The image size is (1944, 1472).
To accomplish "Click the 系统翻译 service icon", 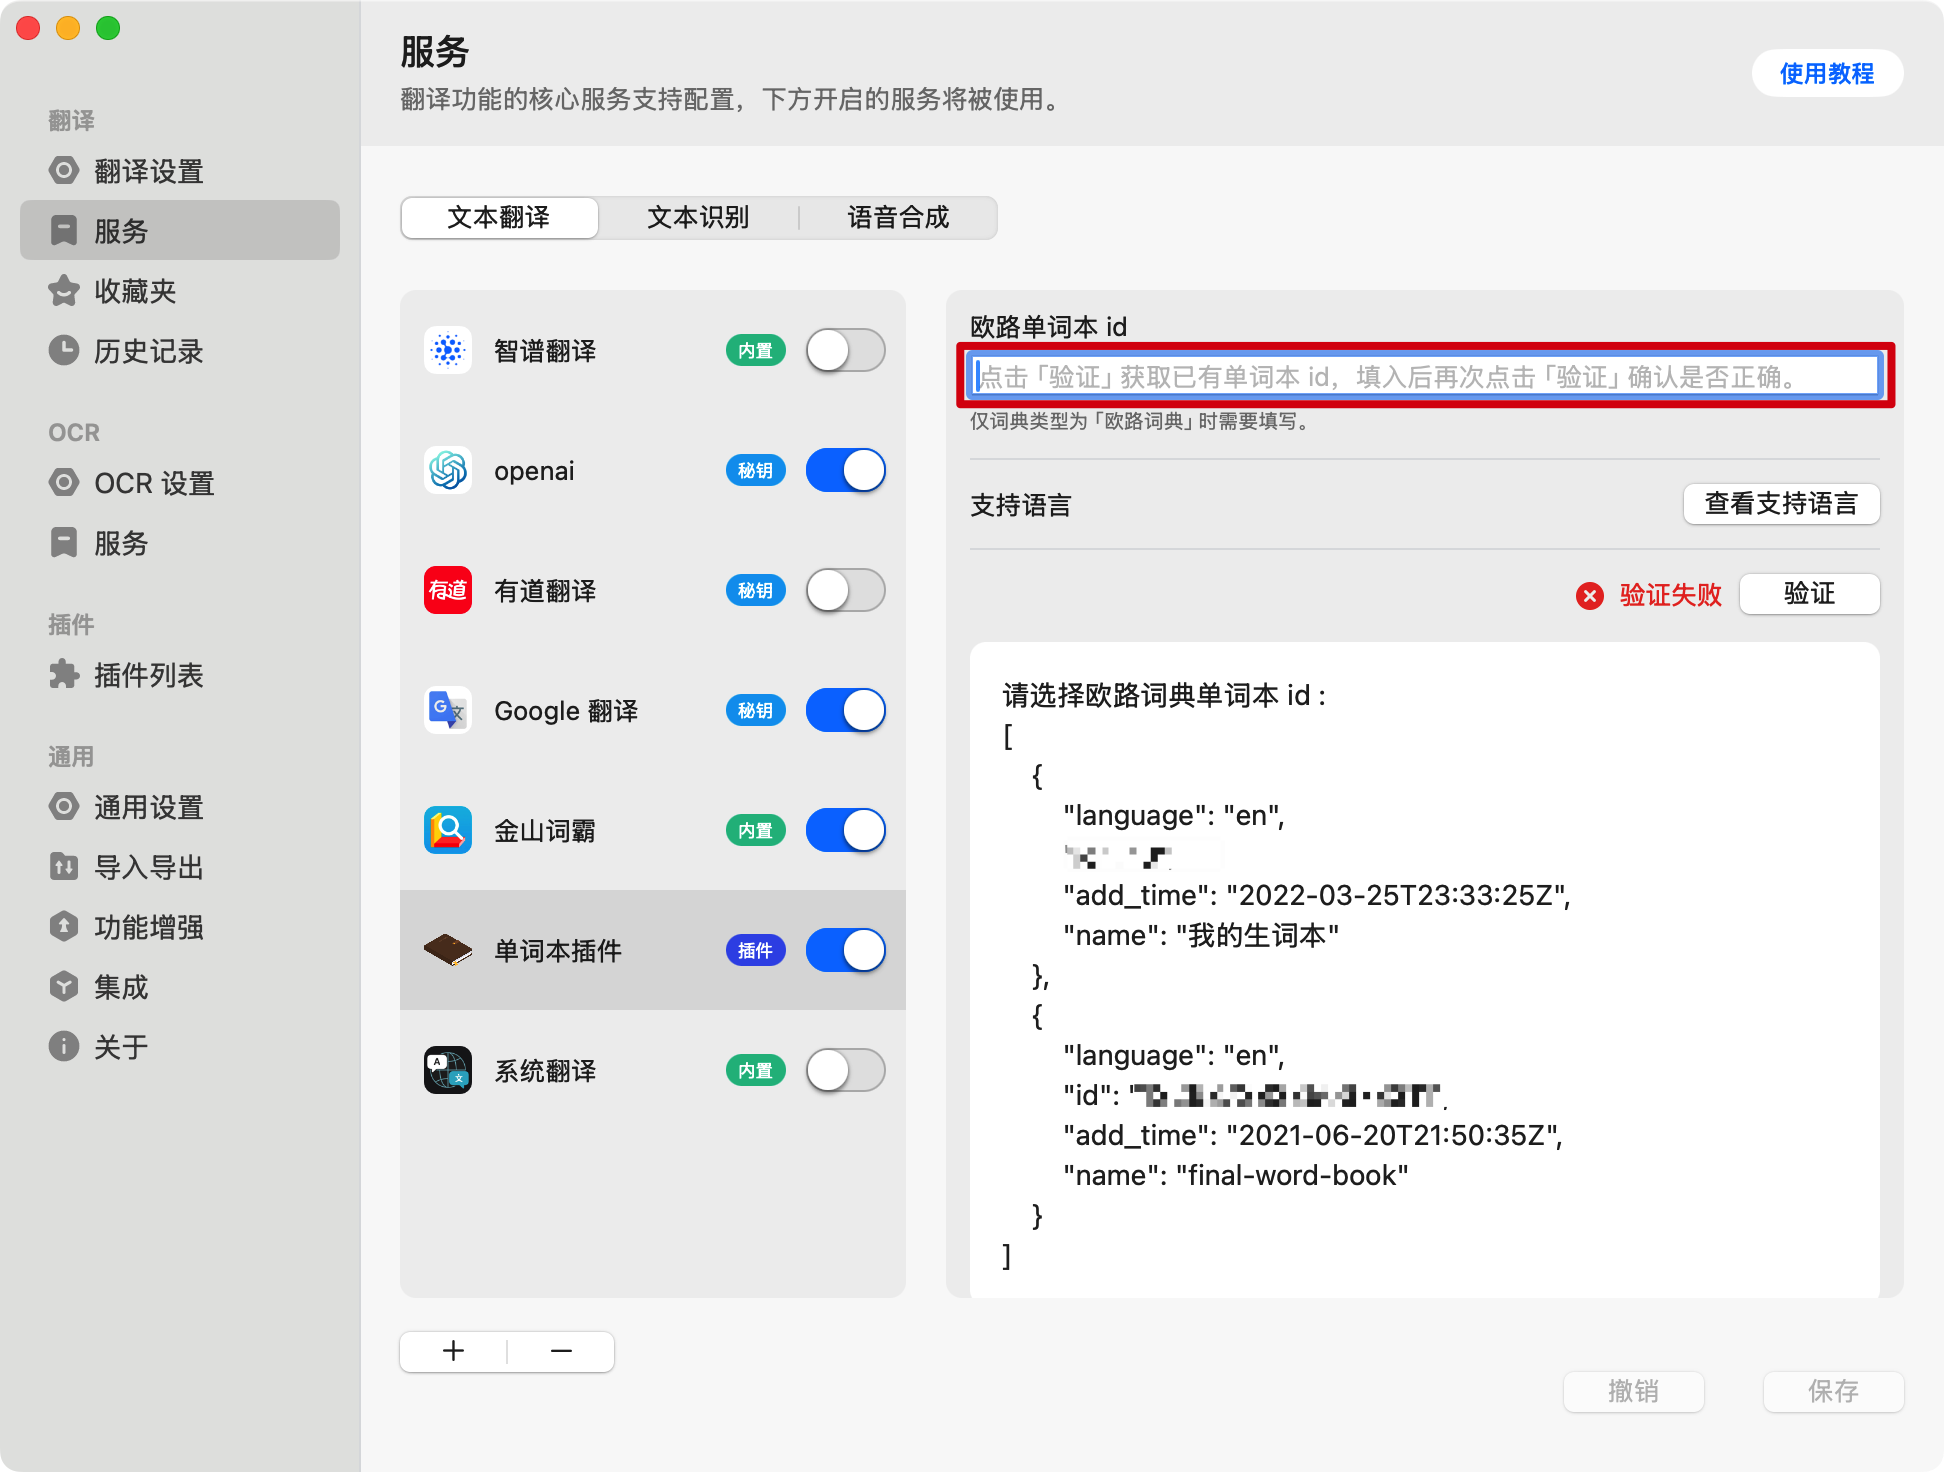I will pyautogui.click(x=447, y=1070).
